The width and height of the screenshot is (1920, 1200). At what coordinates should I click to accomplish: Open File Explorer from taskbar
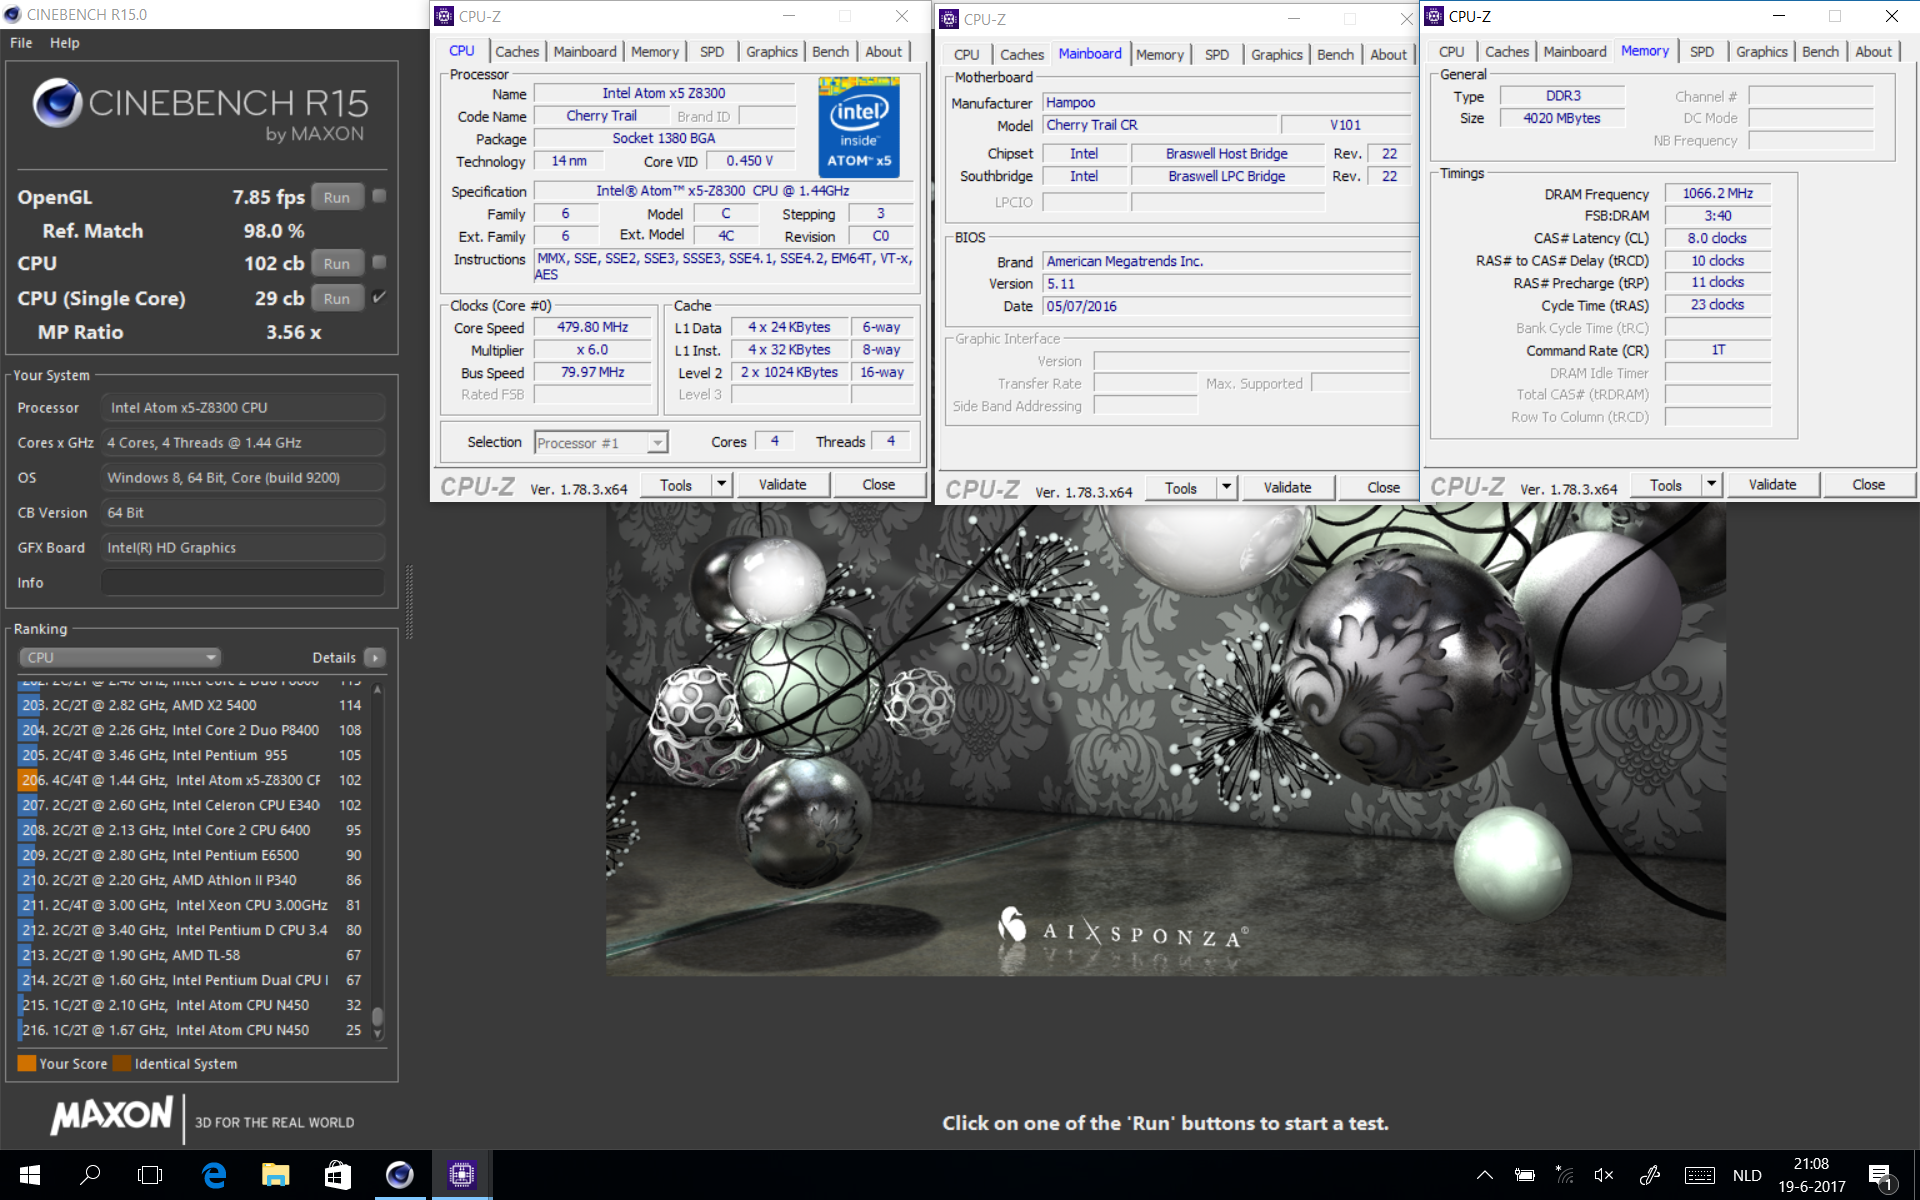275,1175
